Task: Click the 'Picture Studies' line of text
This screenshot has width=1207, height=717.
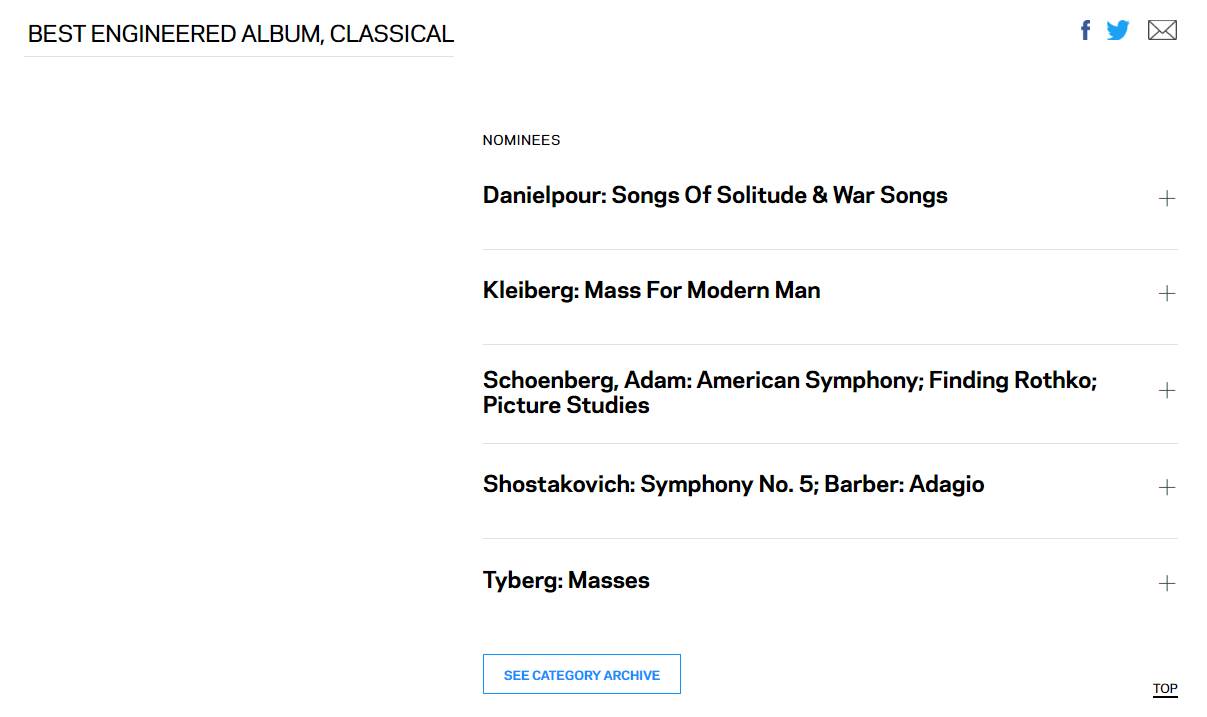Action: pyautogui.click(x=566, y=405)
